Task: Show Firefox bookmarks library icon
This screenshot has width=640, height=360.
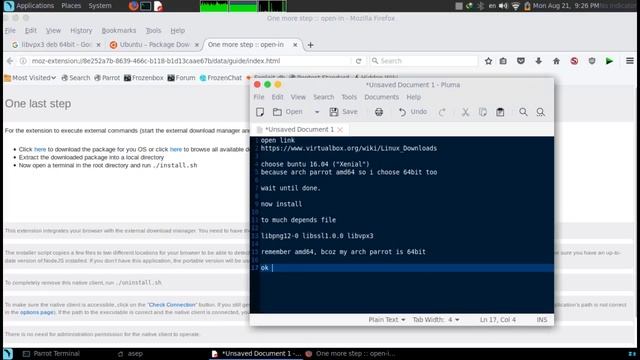Action: [x=503, y=61]
